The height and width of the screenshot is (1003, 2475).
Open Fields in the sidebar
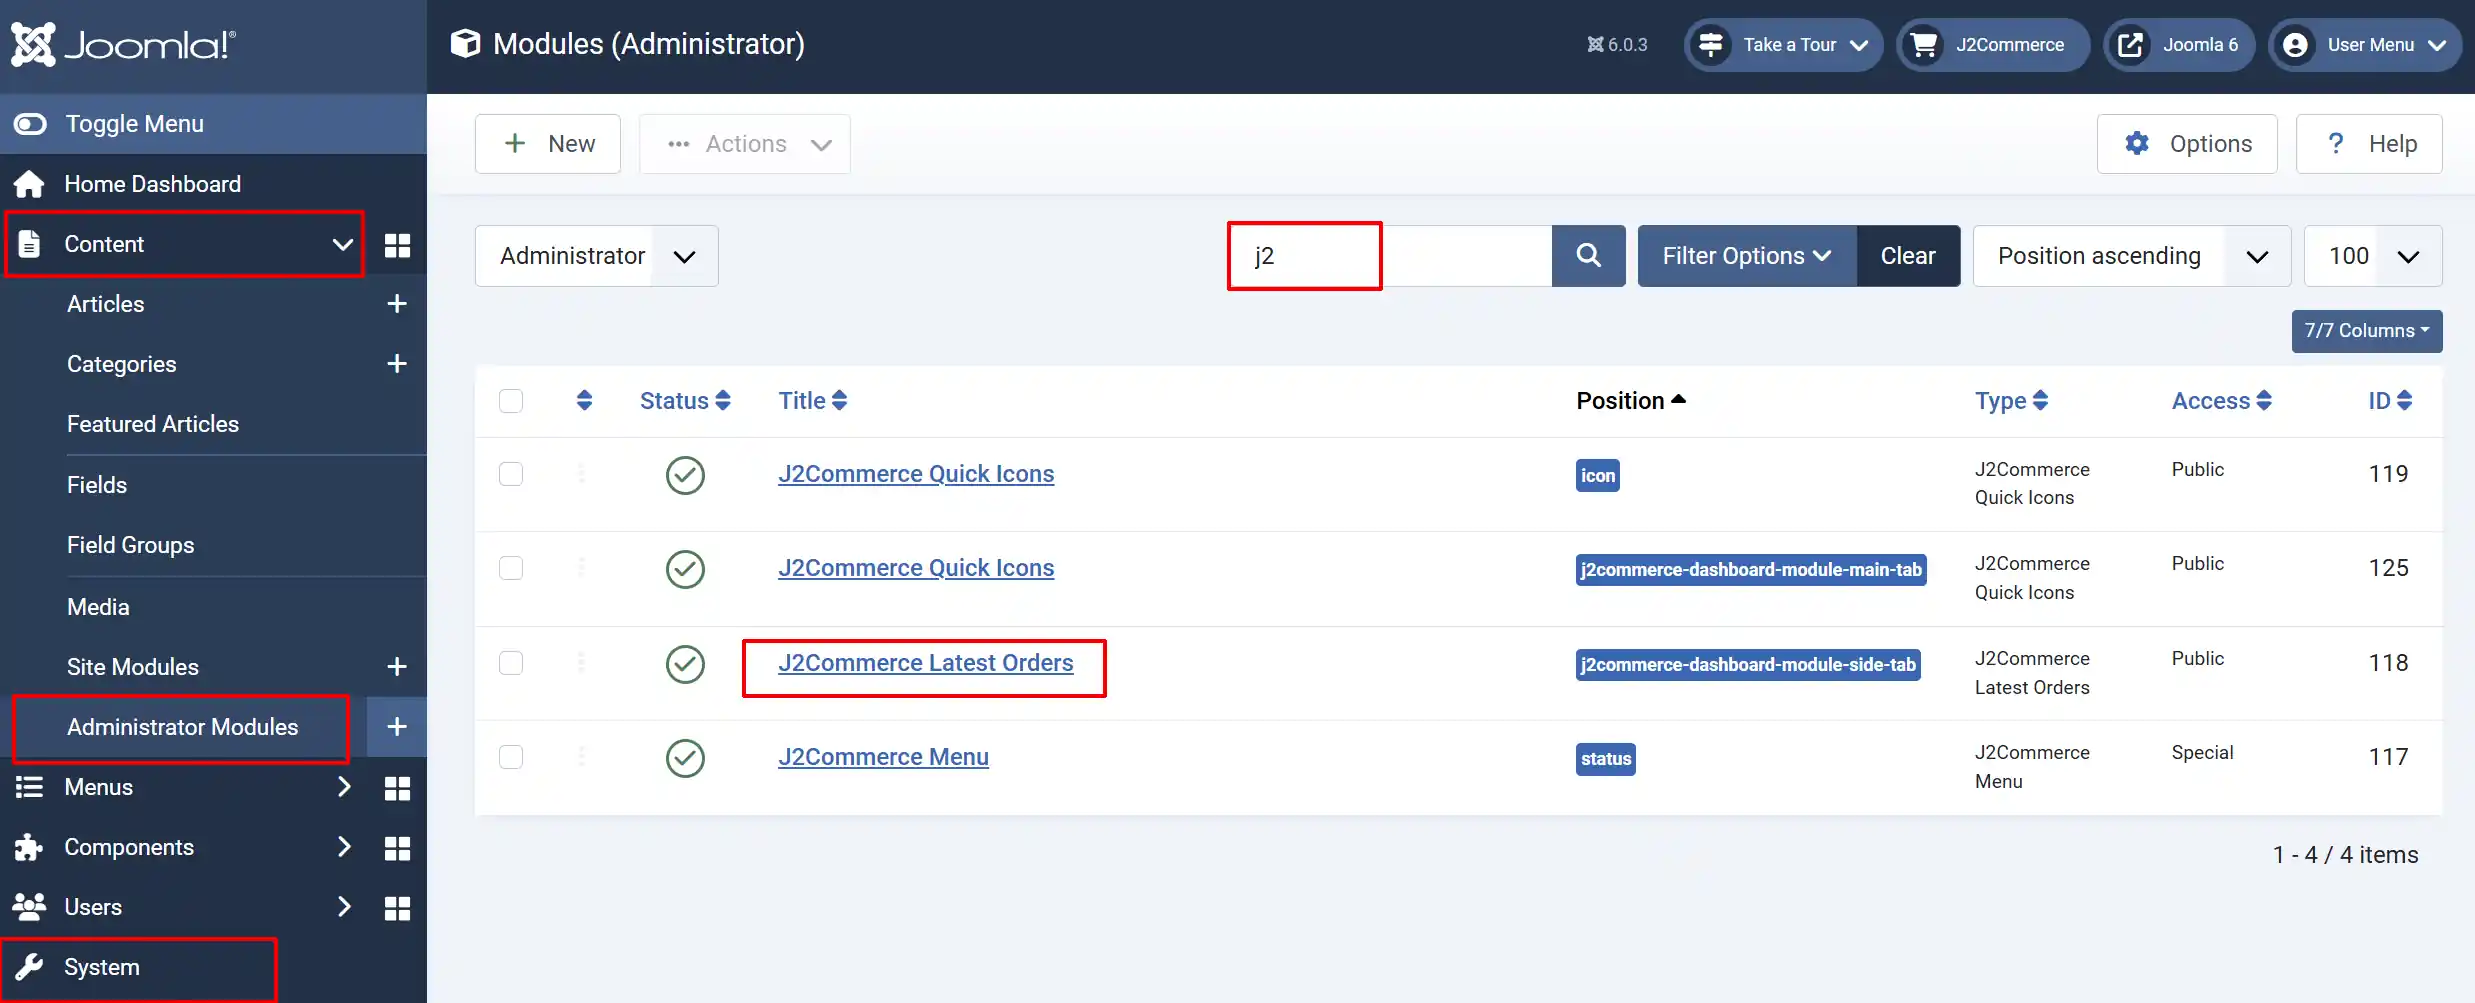click(x=97, y=485)
